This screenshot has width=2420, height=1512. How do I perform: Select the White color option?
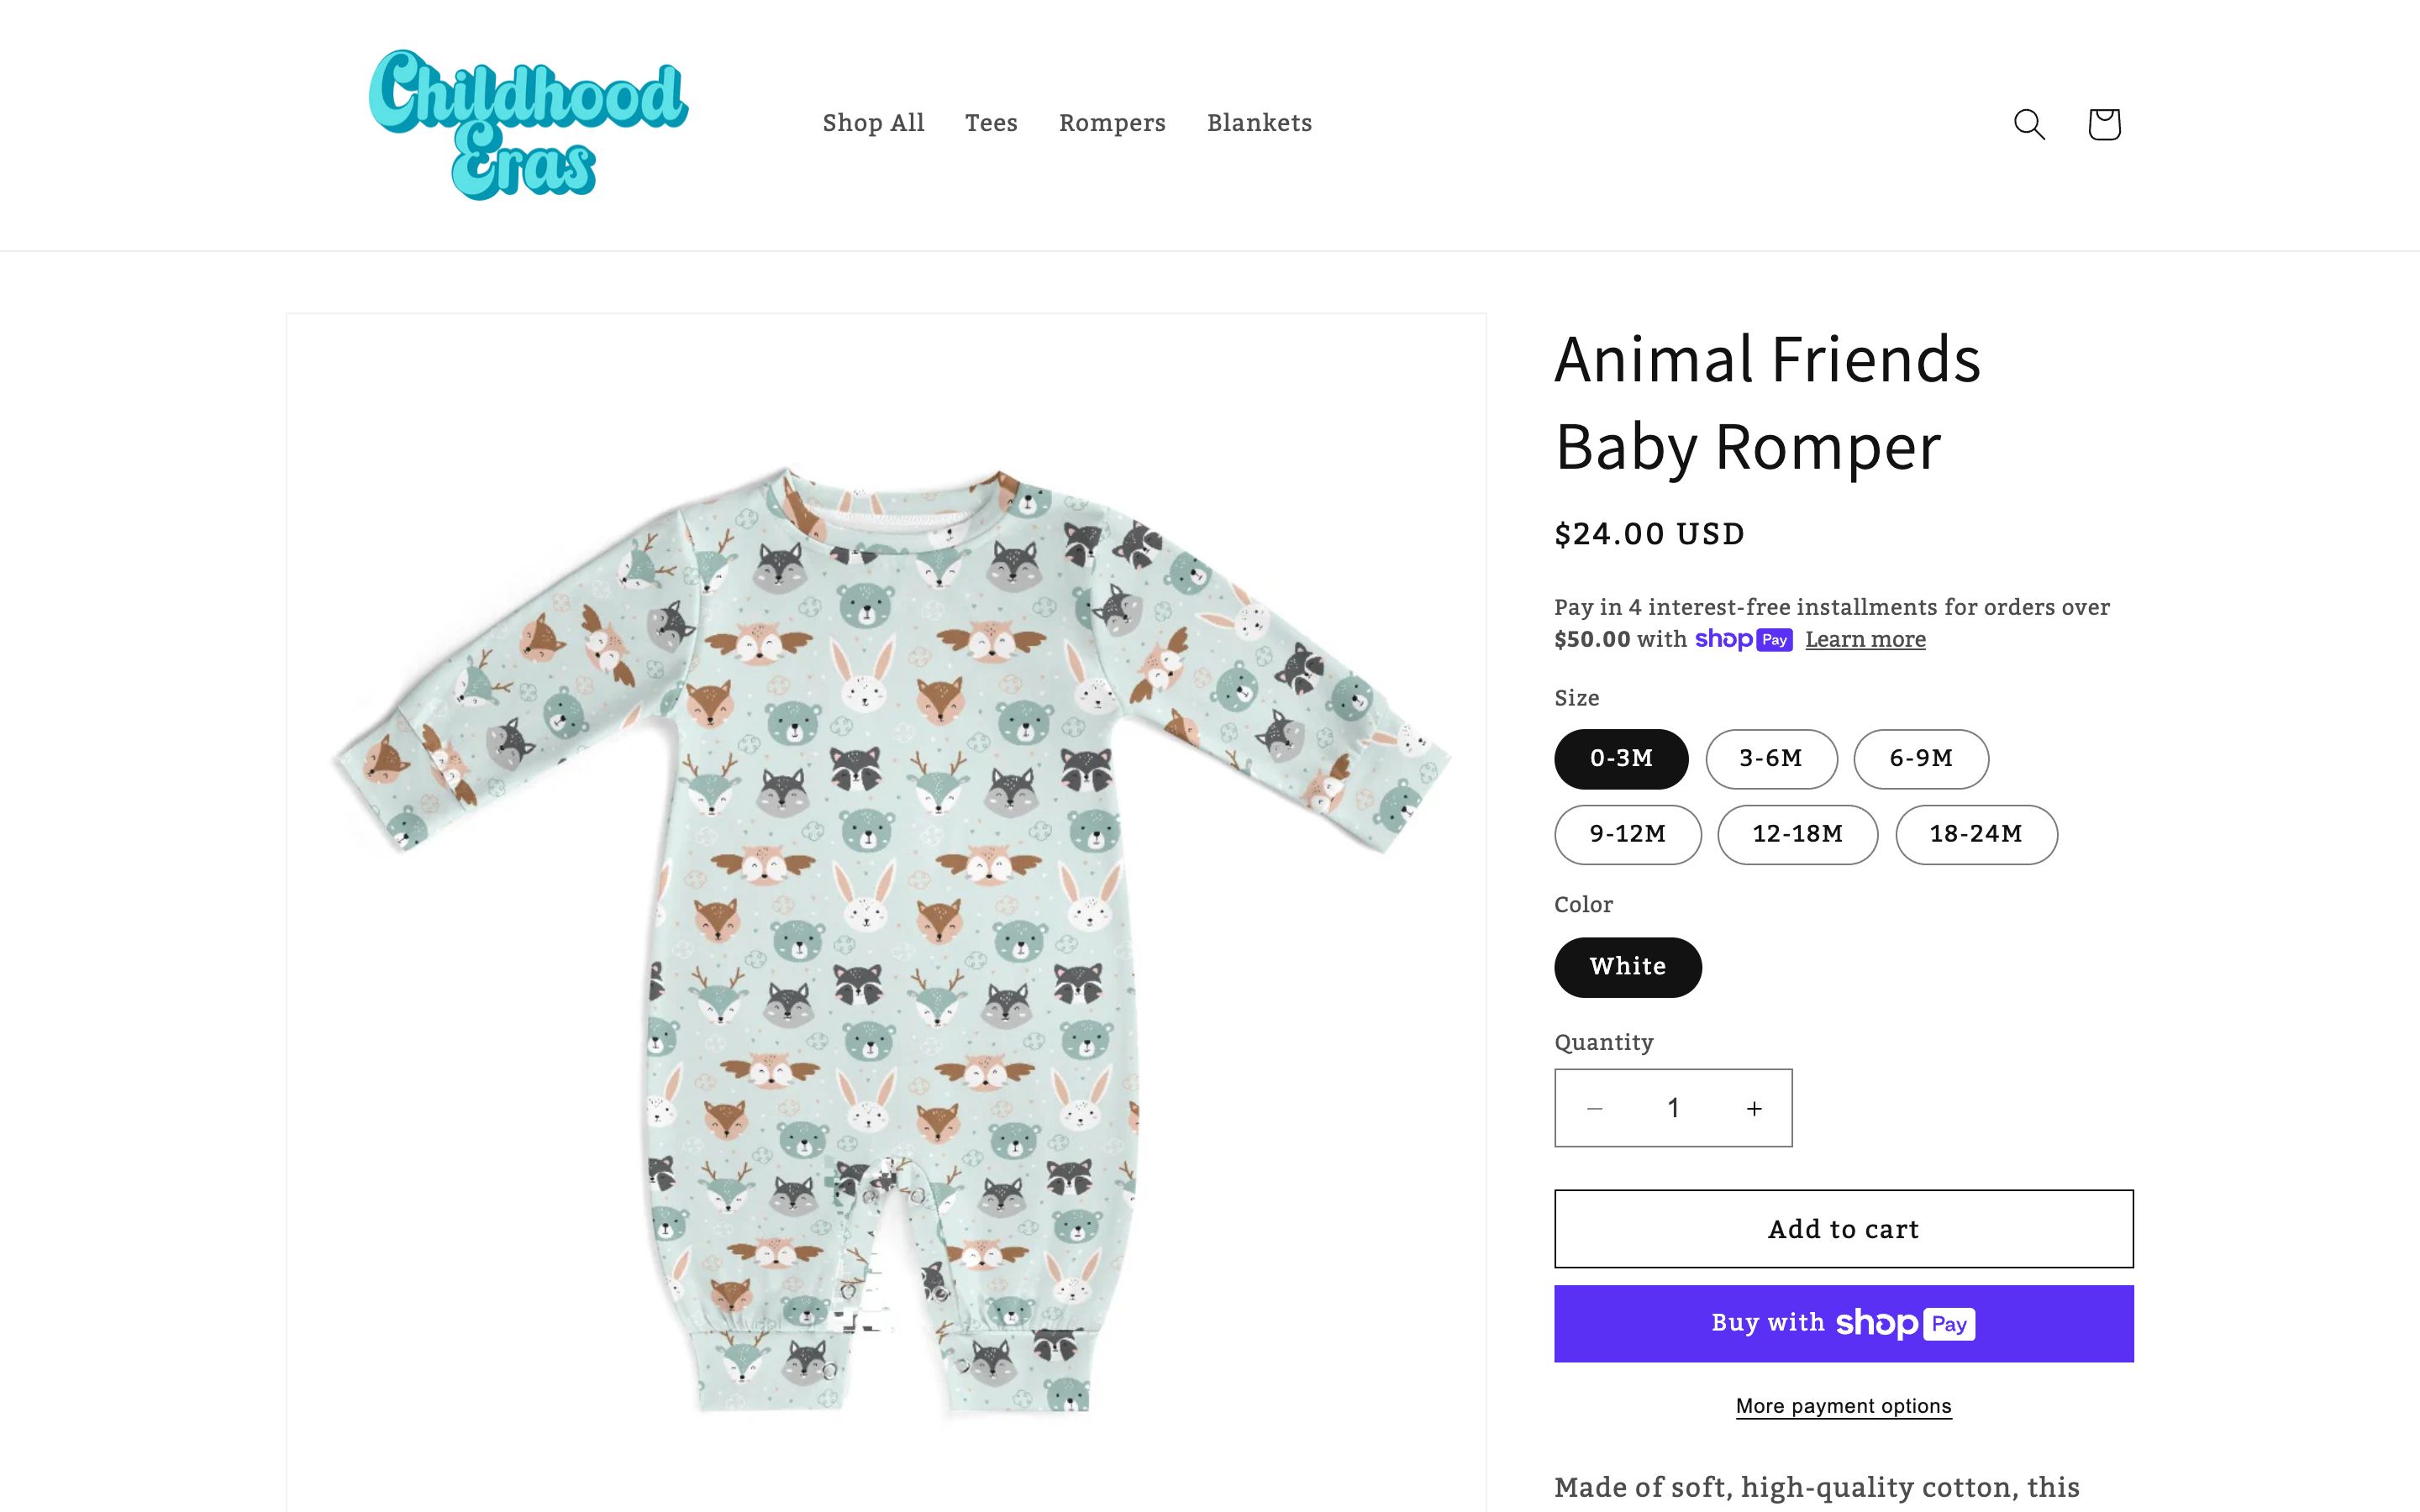click(x=1628, y=967)
